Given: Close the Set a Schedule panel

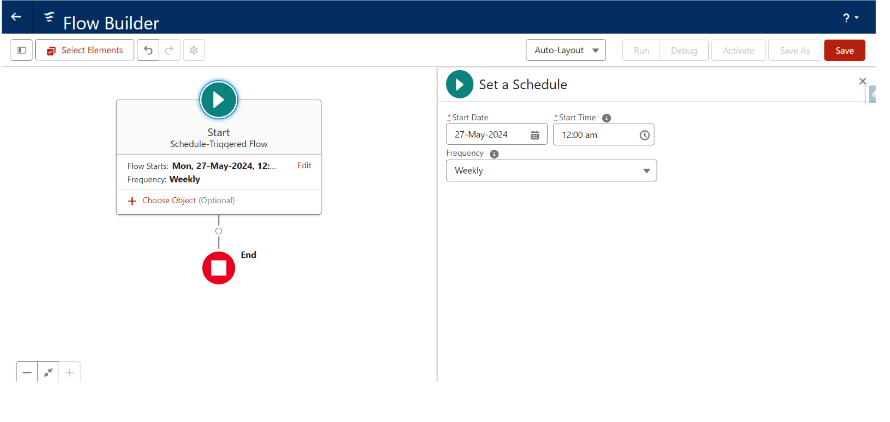Looking at the screenshot, I should (862, 81).
